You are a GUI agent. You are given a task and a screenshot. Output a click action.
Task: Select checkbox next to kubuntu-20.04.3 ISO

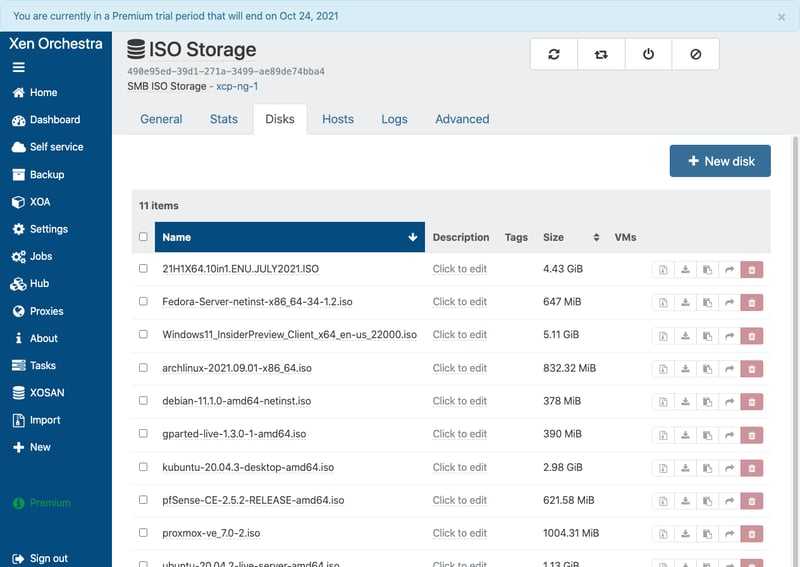(x=143, y=467)
